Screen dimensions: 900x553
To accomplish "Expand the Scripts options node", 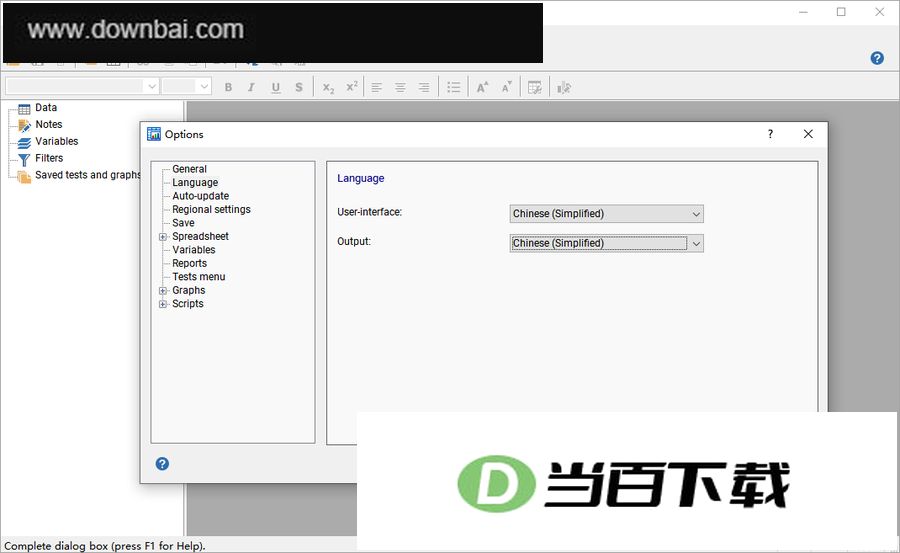I will 163,304.
